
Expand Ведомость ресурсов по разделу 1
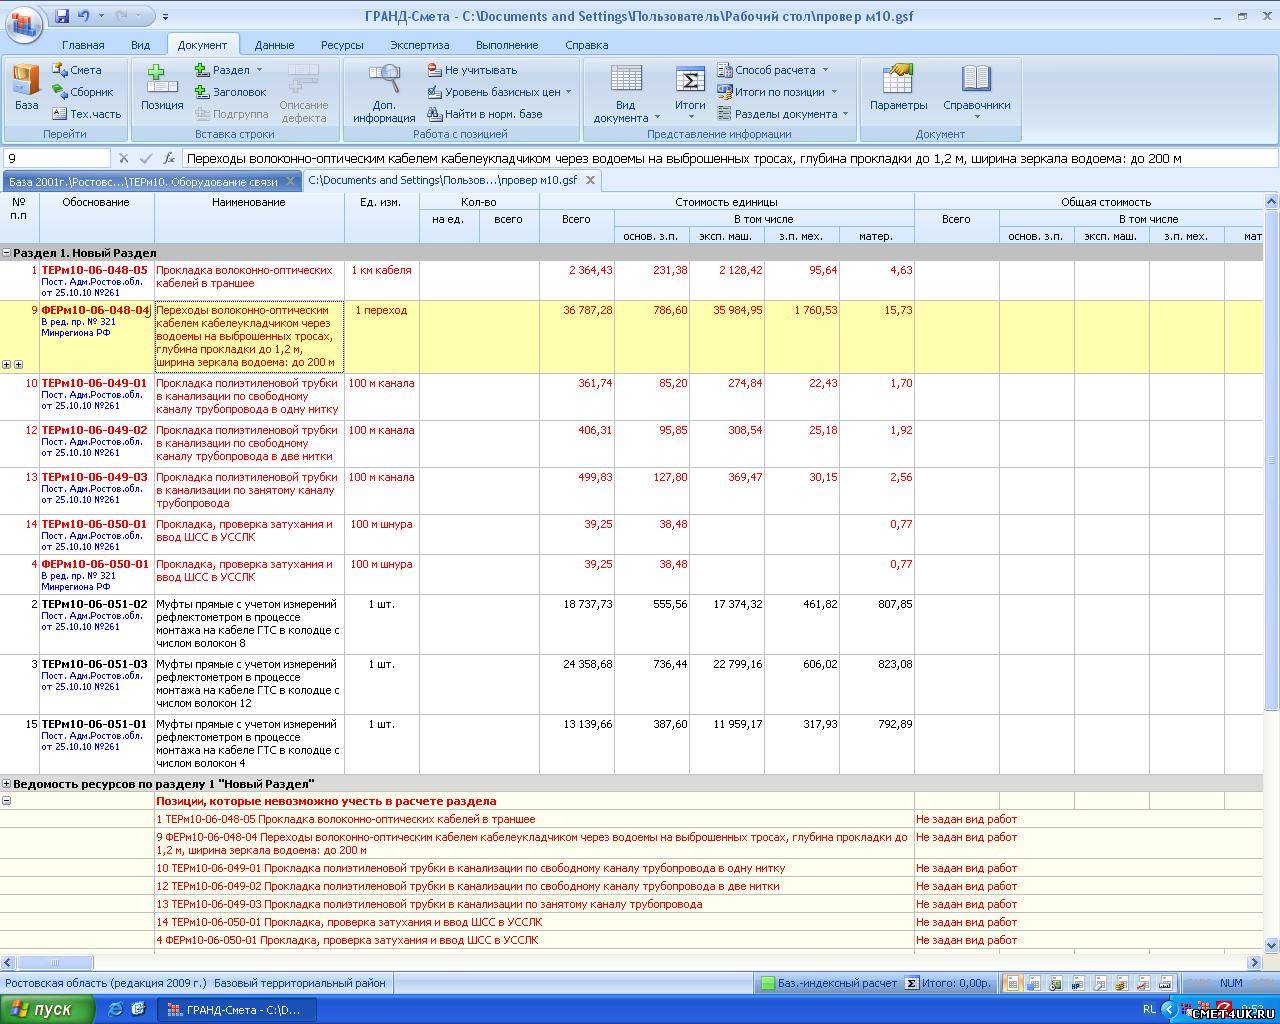pos(7,784)
